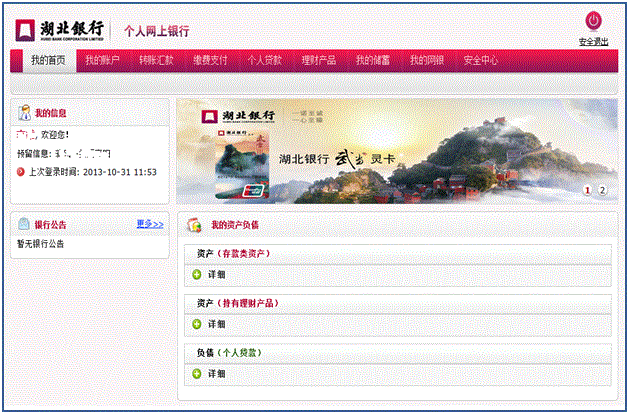Select the 缴费支付 tab
This screenshot has width=629, height=414.
pyautogui.click(x=210, y=61)
